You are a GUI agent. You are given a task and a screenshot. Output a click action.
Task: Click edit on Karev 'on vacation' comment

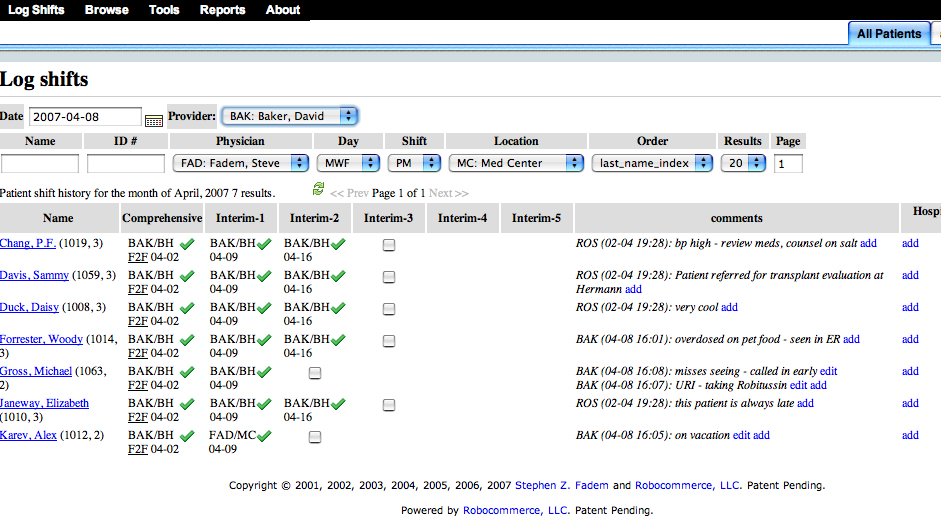741,435
